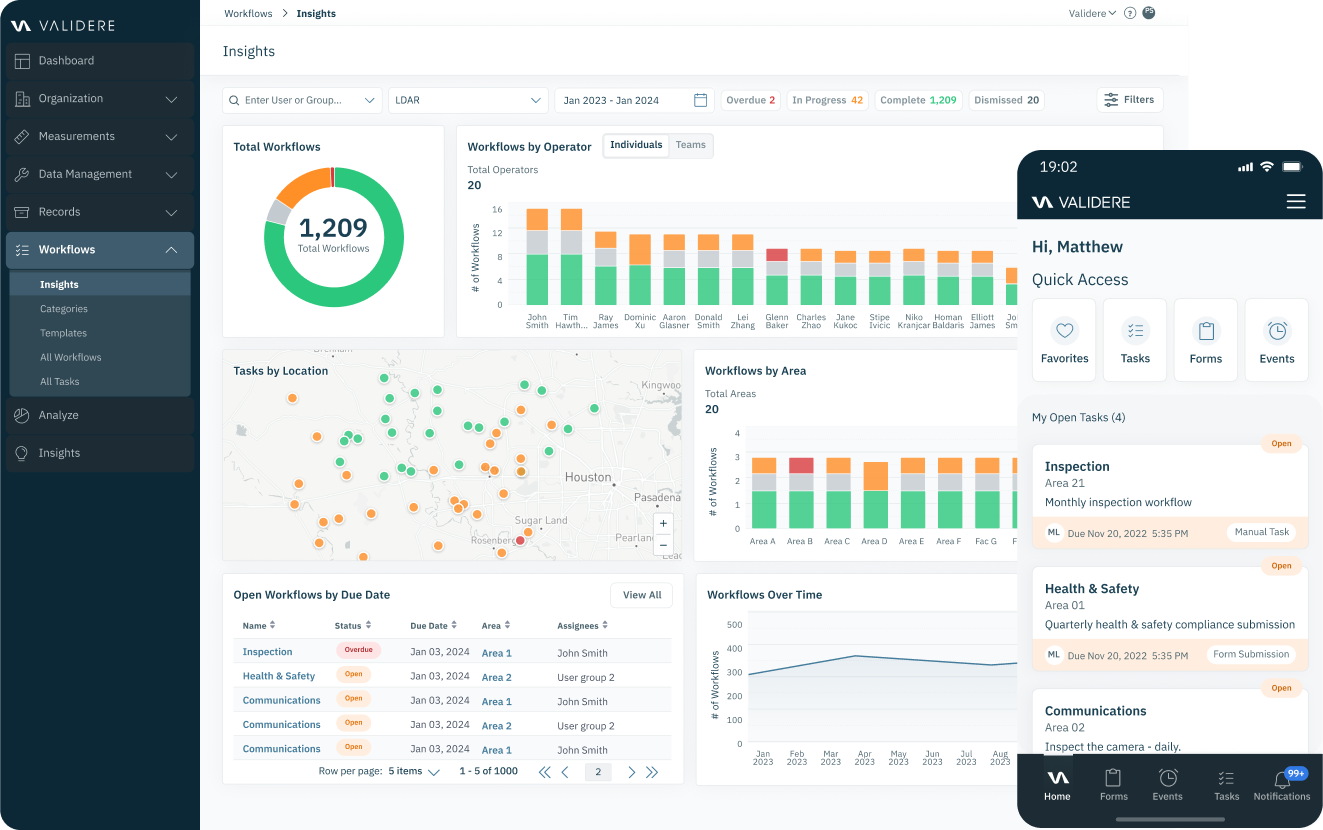
Task: Click the page number 2 field
Action: tap(598, 772)
